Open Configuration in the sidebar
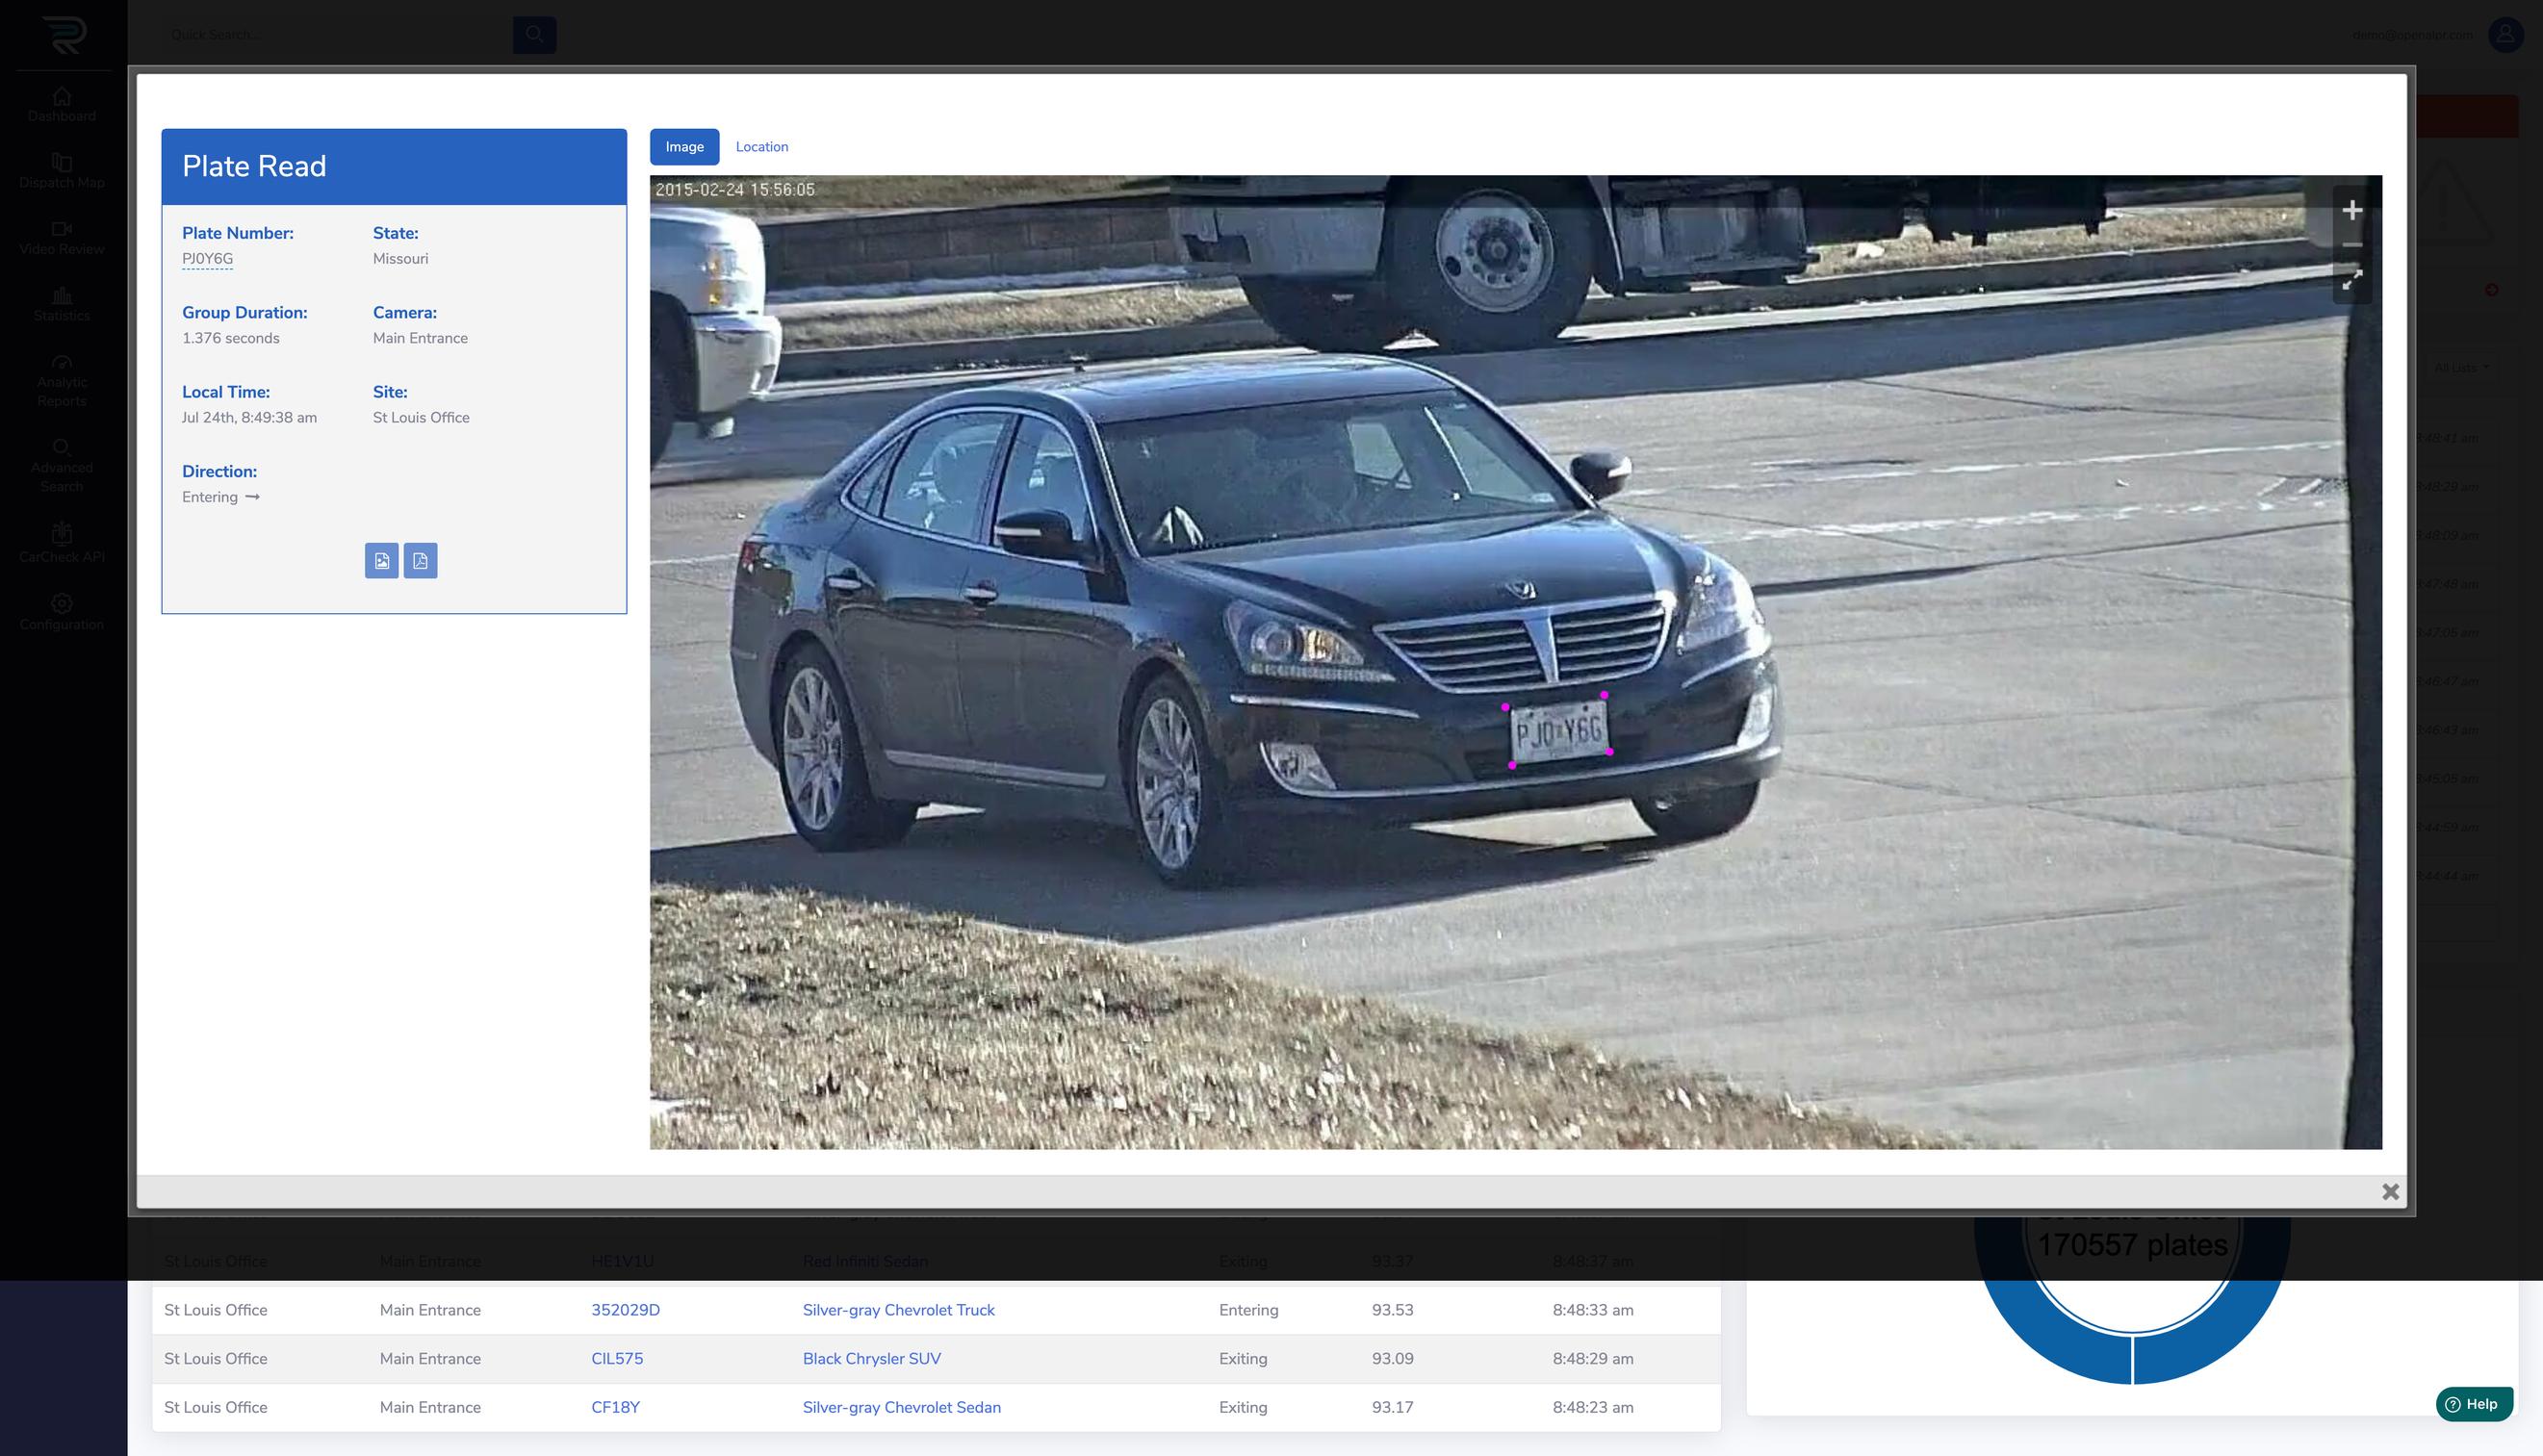This screenshot has height=1456, width=2543. click(x=62, y=613)
